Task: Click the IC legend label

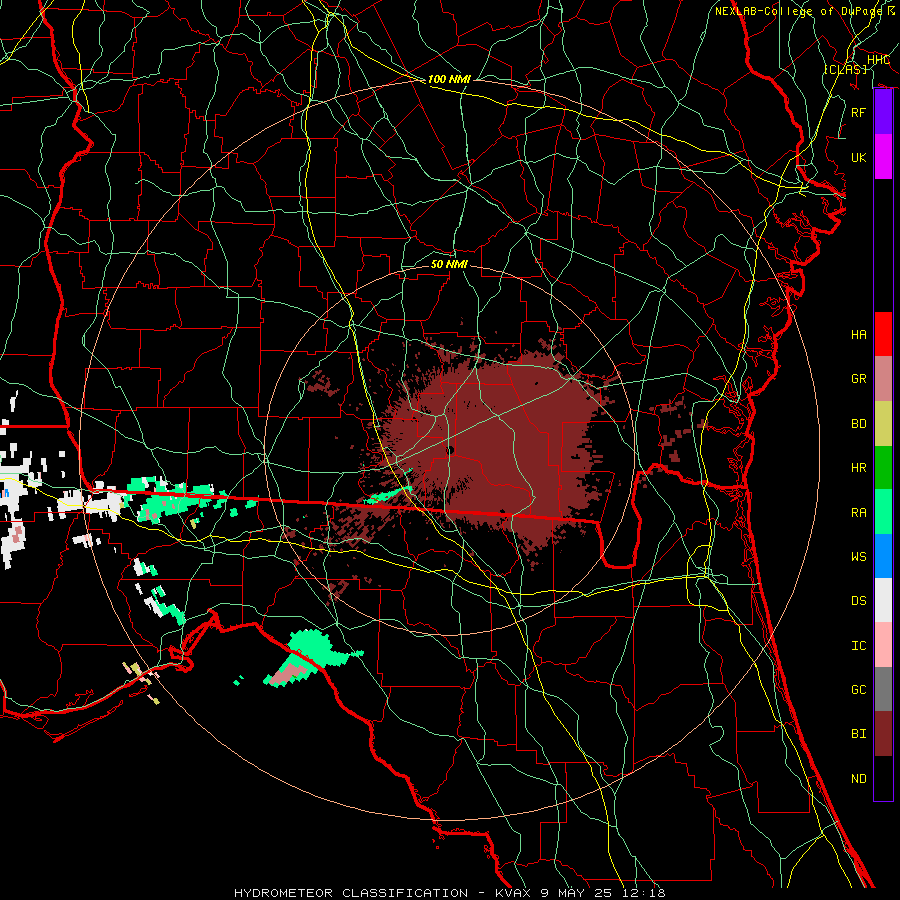Action: [x=859, y=645]
